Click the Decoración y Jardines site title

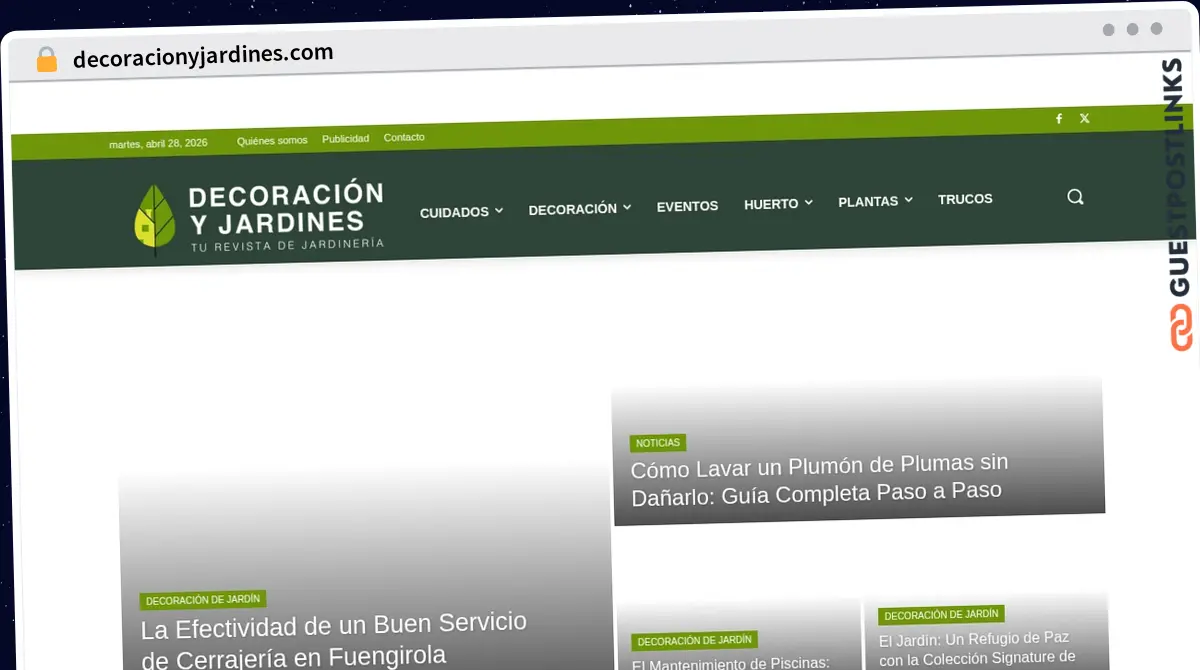pyautogui.click(x=285, y=207)
